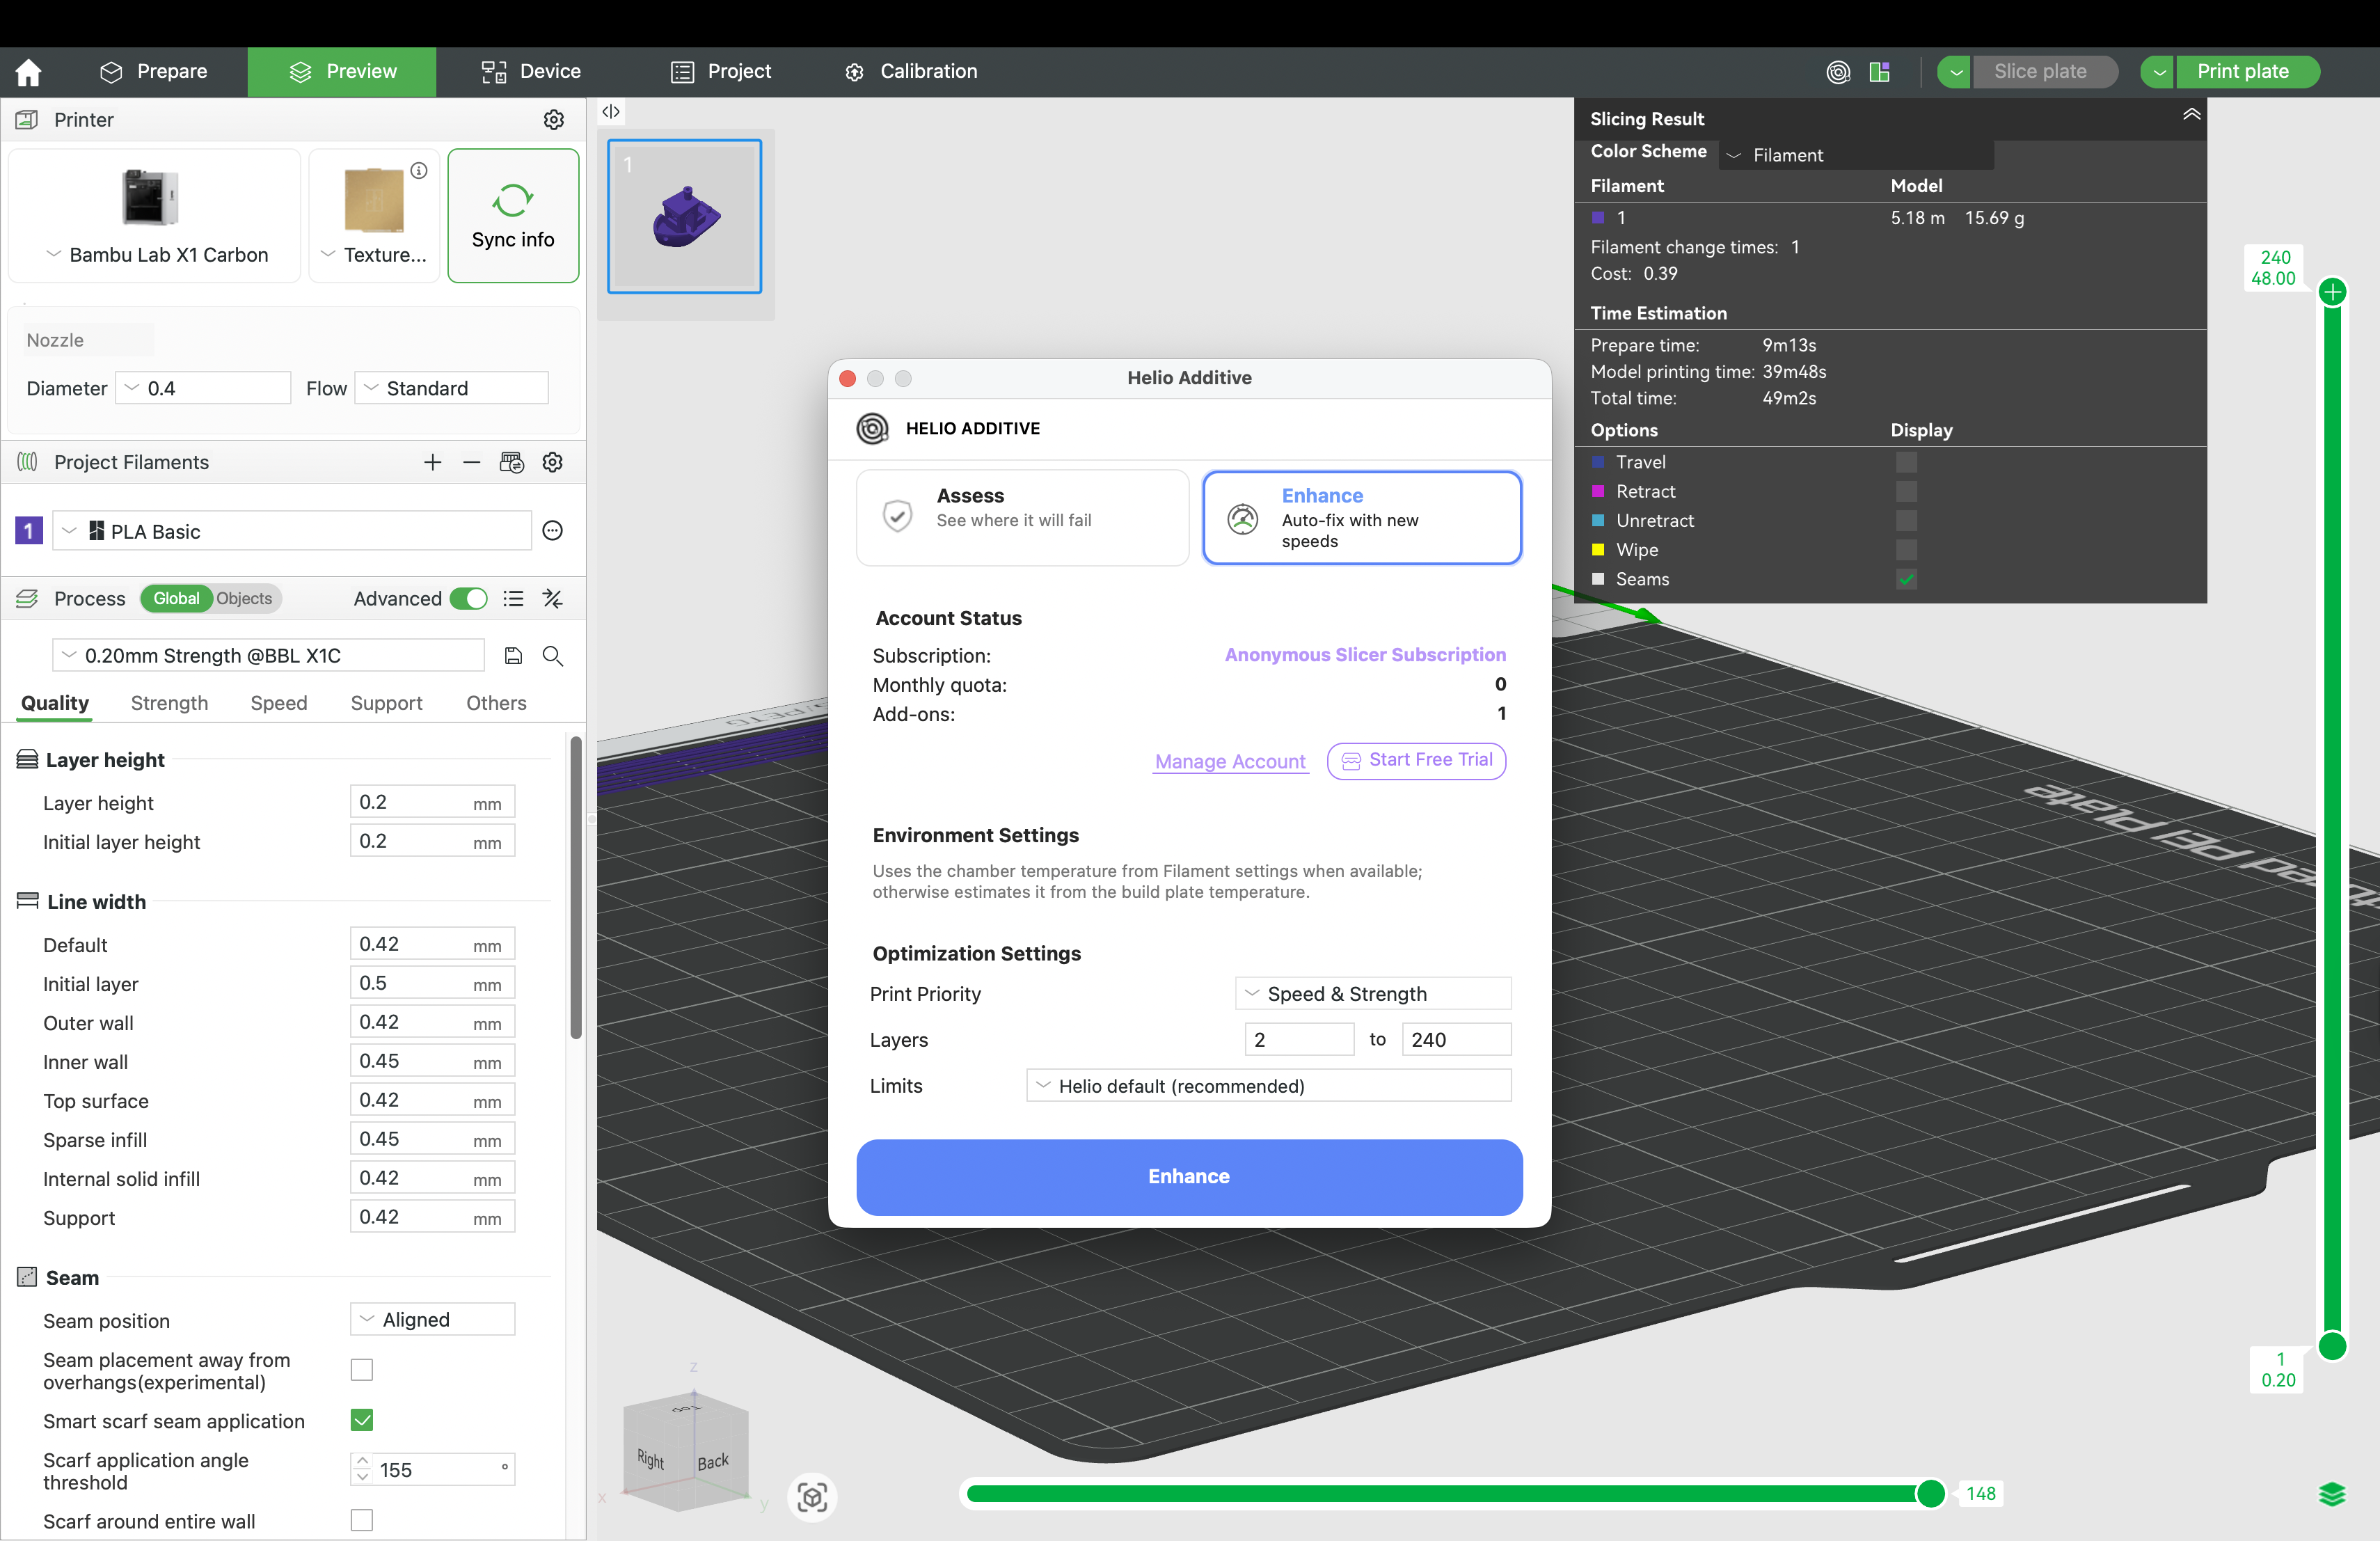Open the Calibration menu tab
The height and width of the screenshot is (1541, 2380).
click(911, 72)
